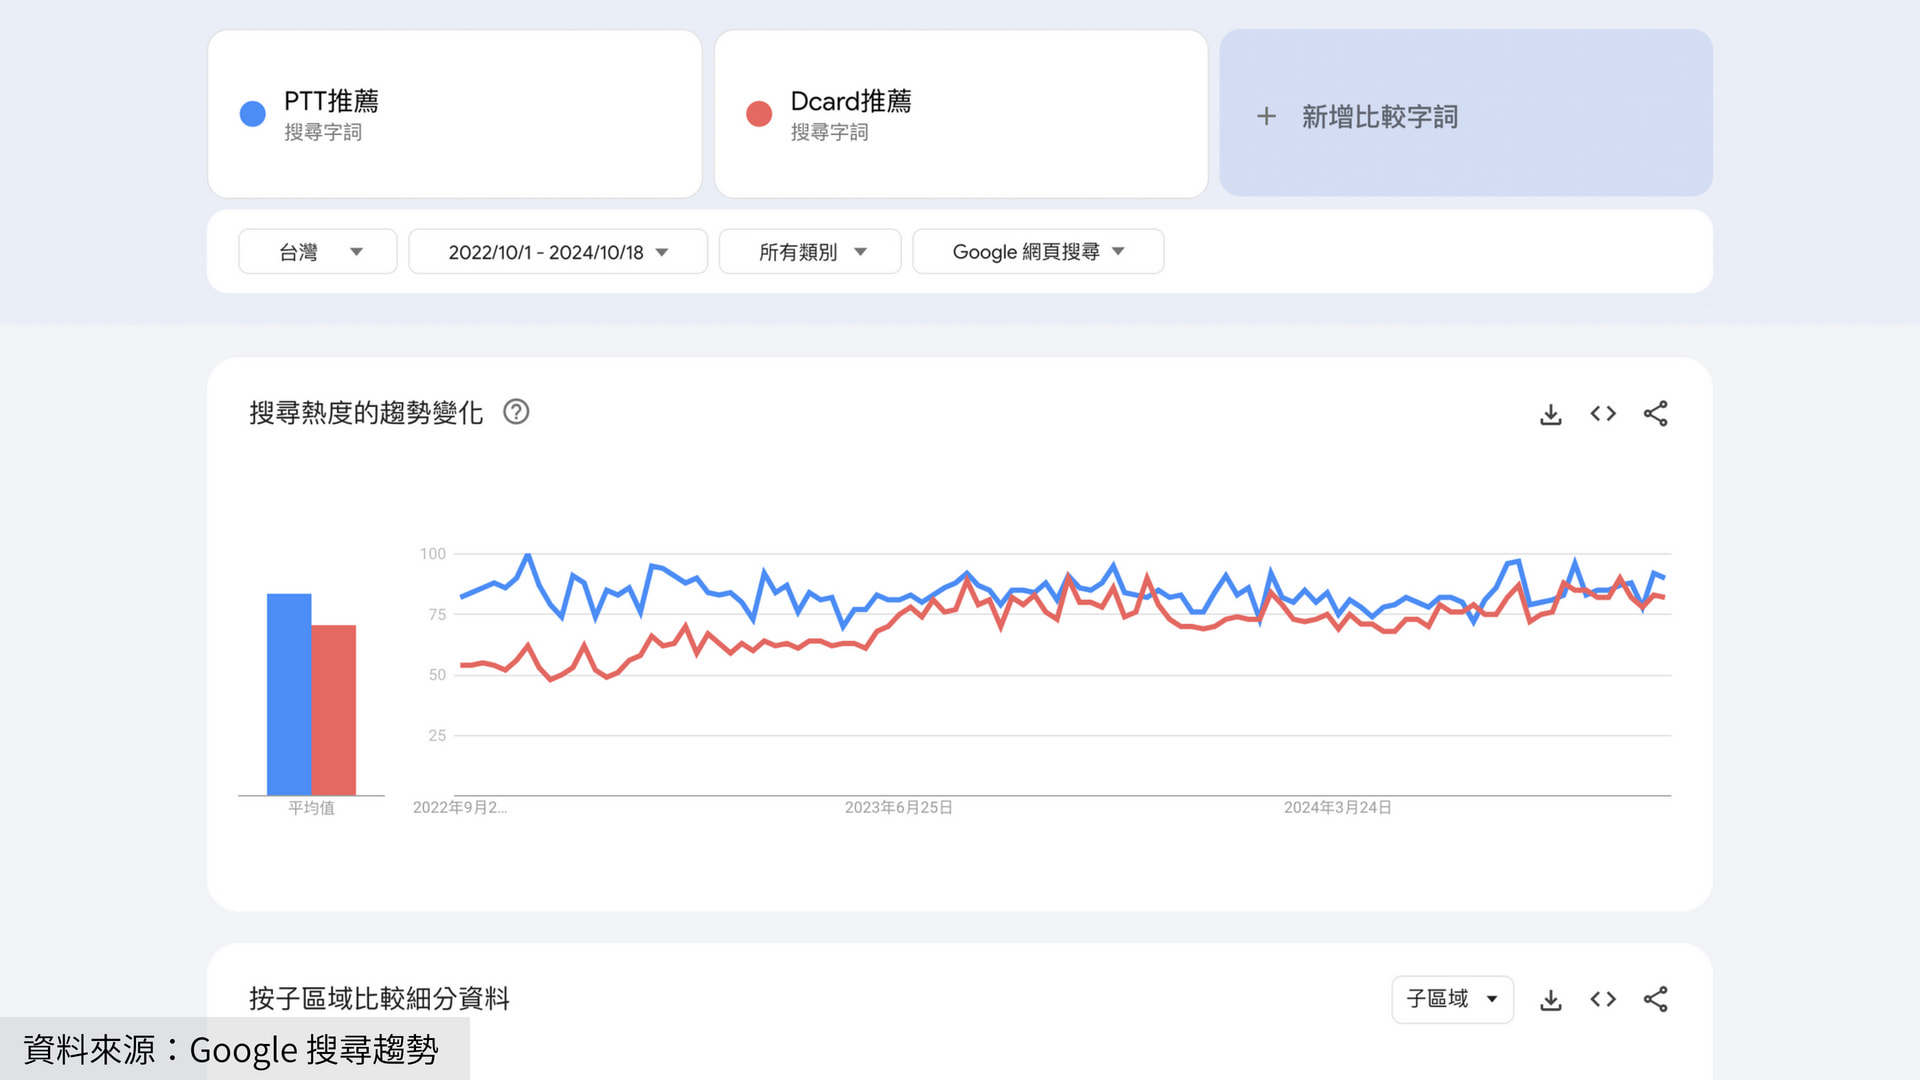Viewport: 1920px width, 1080px height.
Task: Click the red dot beside Dcard推薦
Action: 759,114
